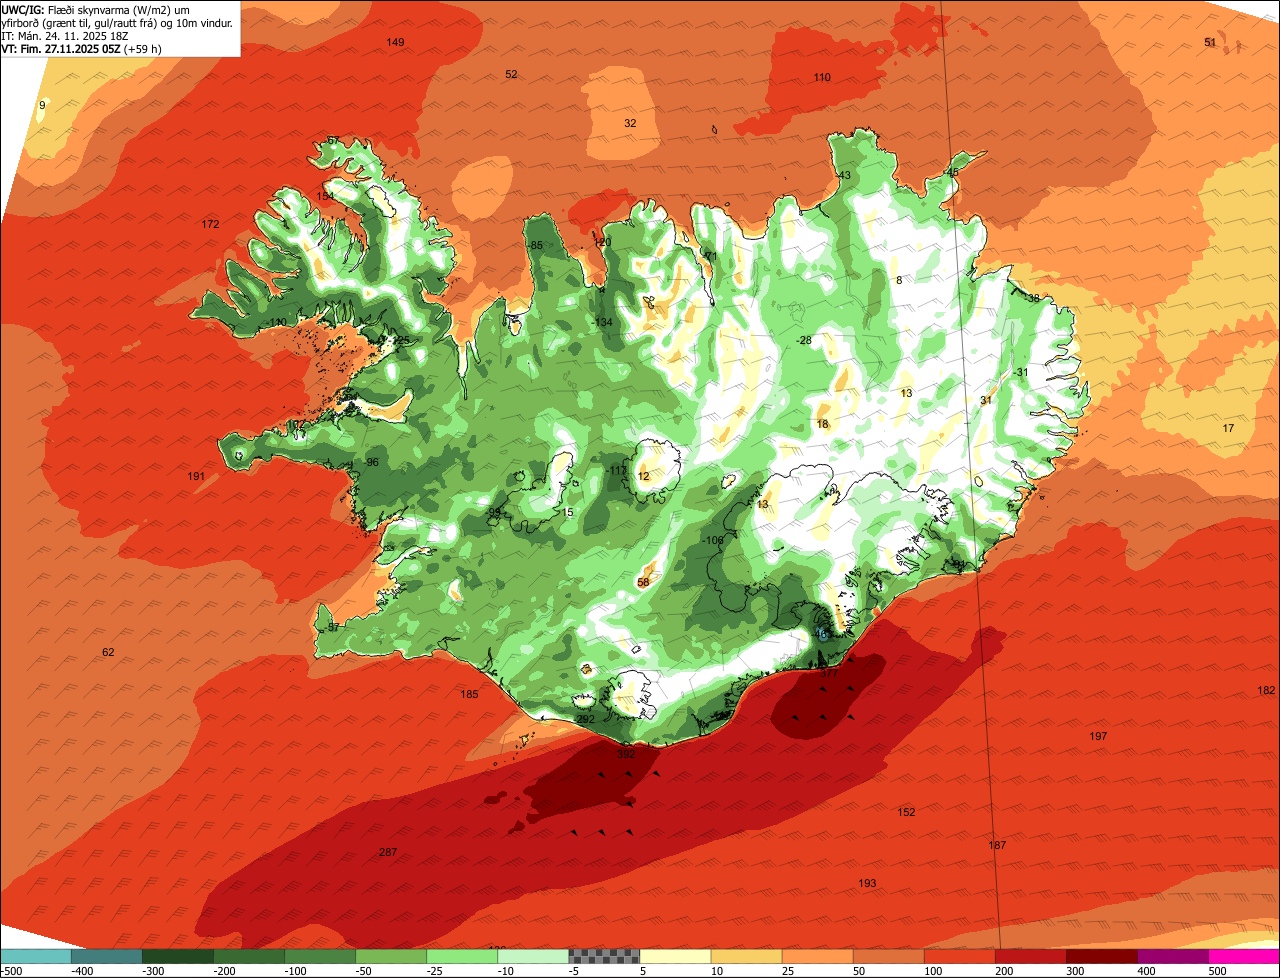Click the inland value -134

click(601, 322)
